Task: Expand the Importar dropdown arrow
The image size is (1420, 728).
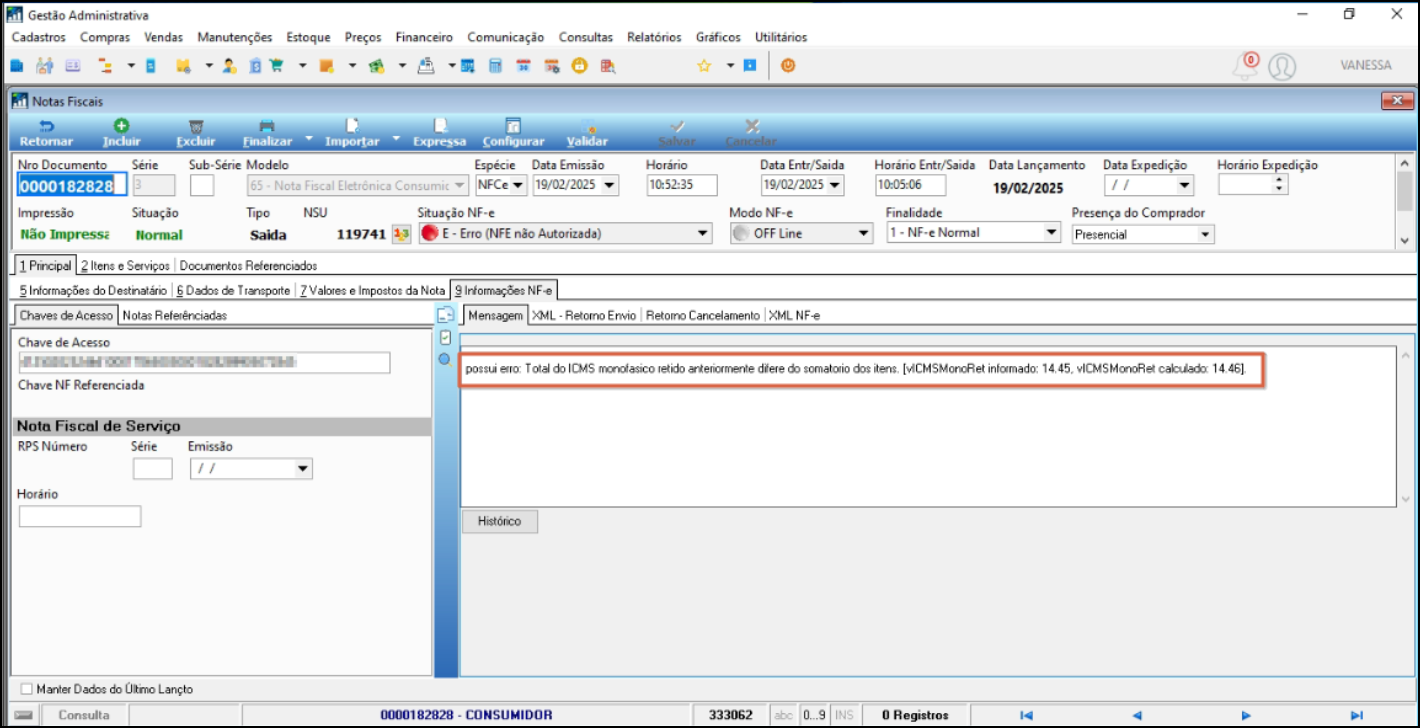Action: coord(397,139)
